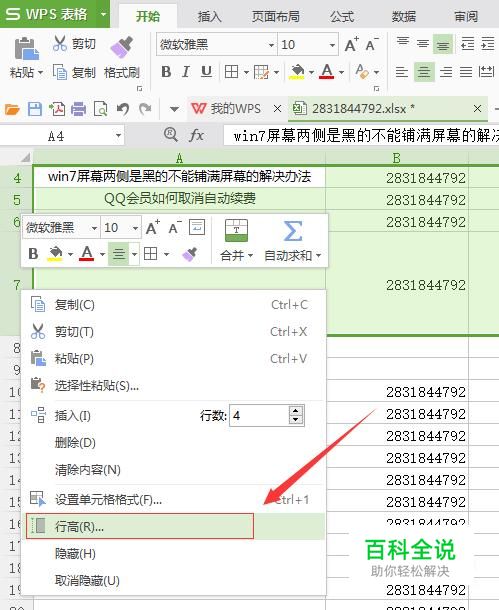499x610 pixels.
Task: Click the increase indent icon in ribbon
Action: [x=488, y=44]
